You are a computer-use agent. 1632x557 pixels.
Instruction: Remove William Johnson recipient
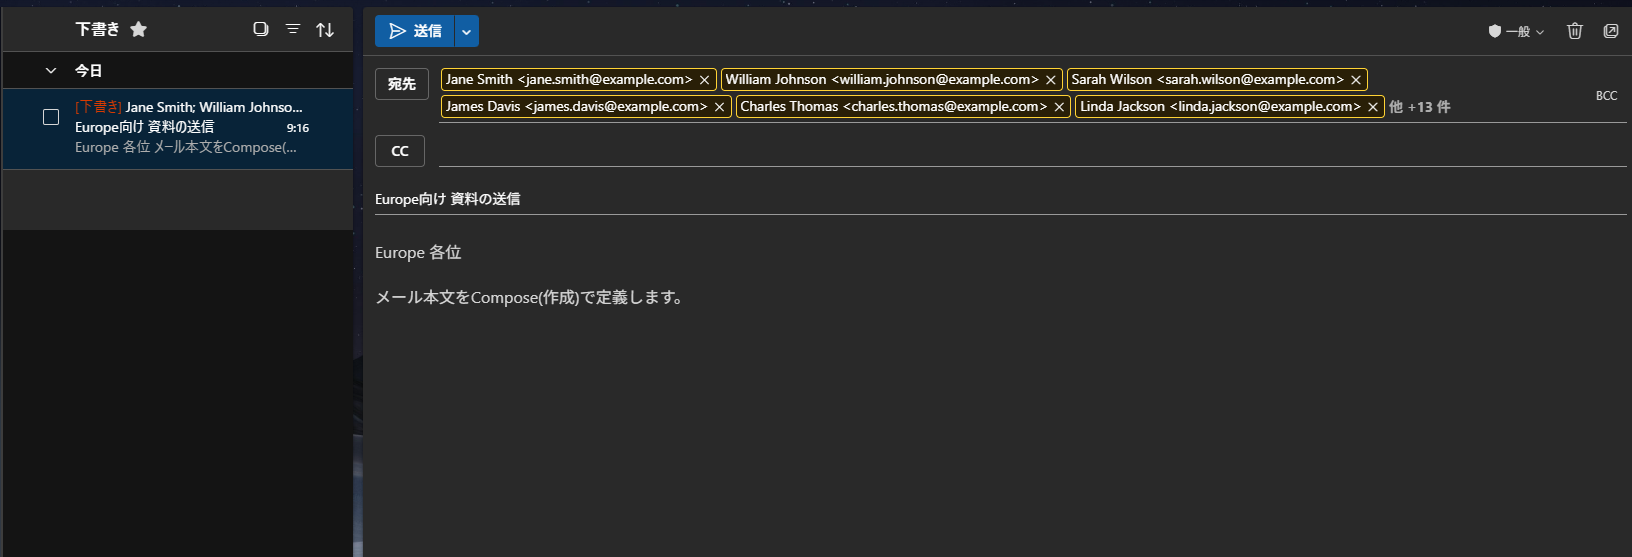pyautogui.click(x=1051, y=80)
